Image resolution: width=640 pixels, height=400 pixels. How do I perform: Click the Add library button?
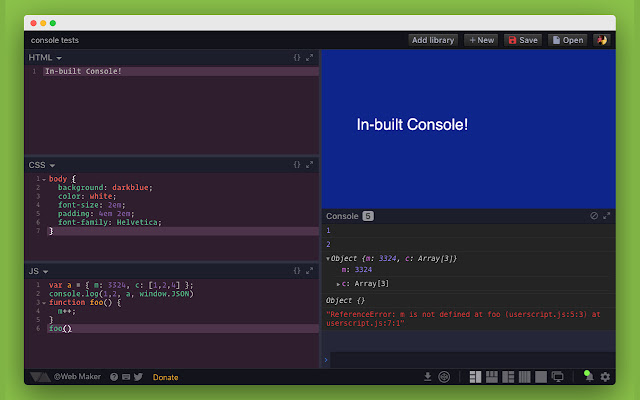tap(433, 40)
